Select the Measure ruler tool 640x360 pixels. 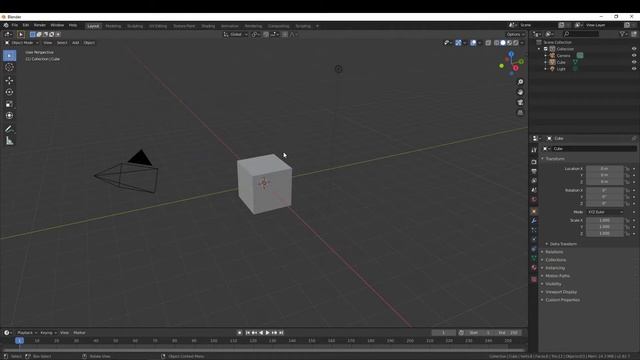[9, 141]
